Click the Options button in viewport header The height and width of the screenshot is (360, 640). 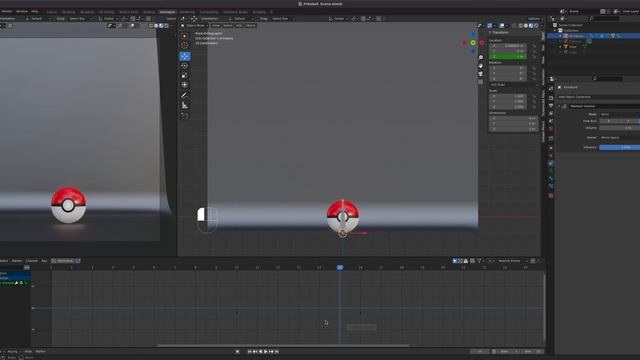tap(535, 19)
